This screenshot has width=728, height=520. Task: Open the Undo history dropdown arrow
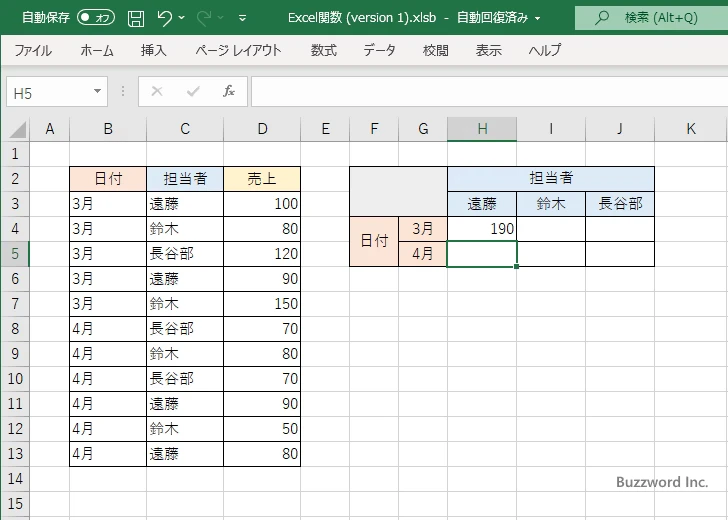pyautogui.click(x=182, y=18)
